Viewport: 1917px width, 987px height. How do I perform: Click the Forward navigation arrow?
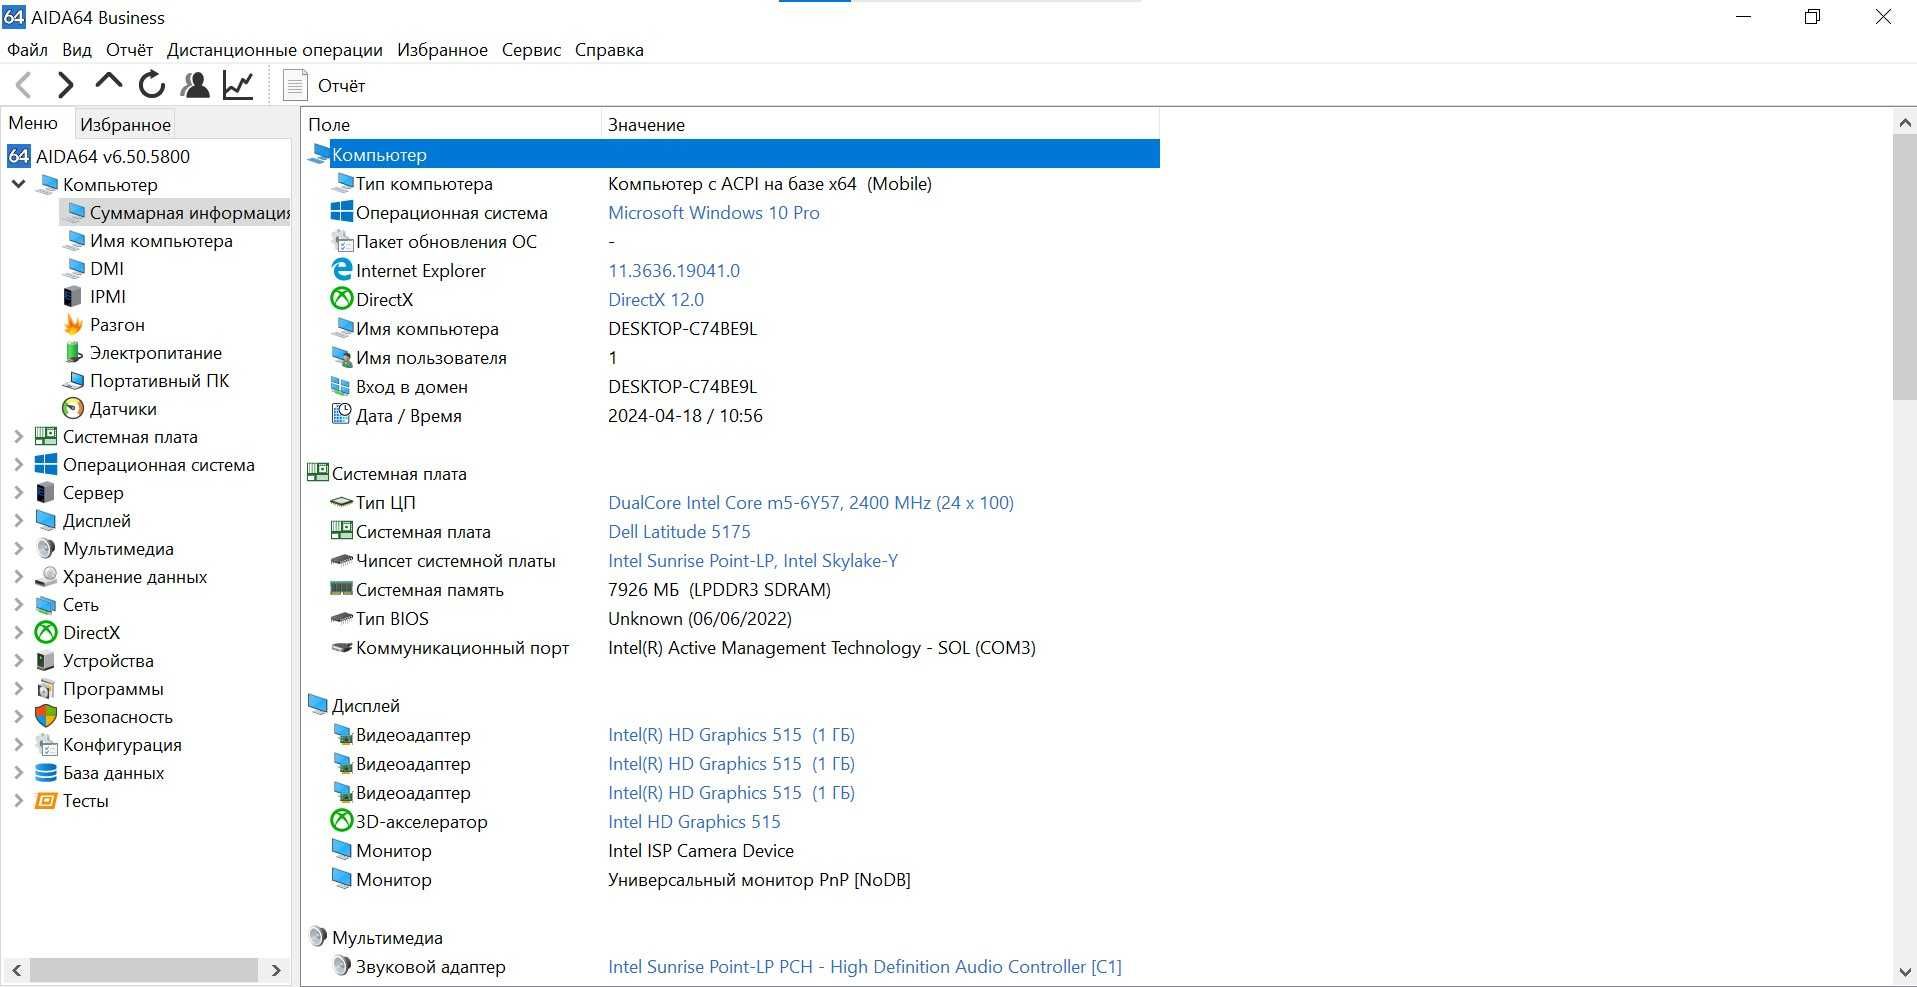point(65,85)
